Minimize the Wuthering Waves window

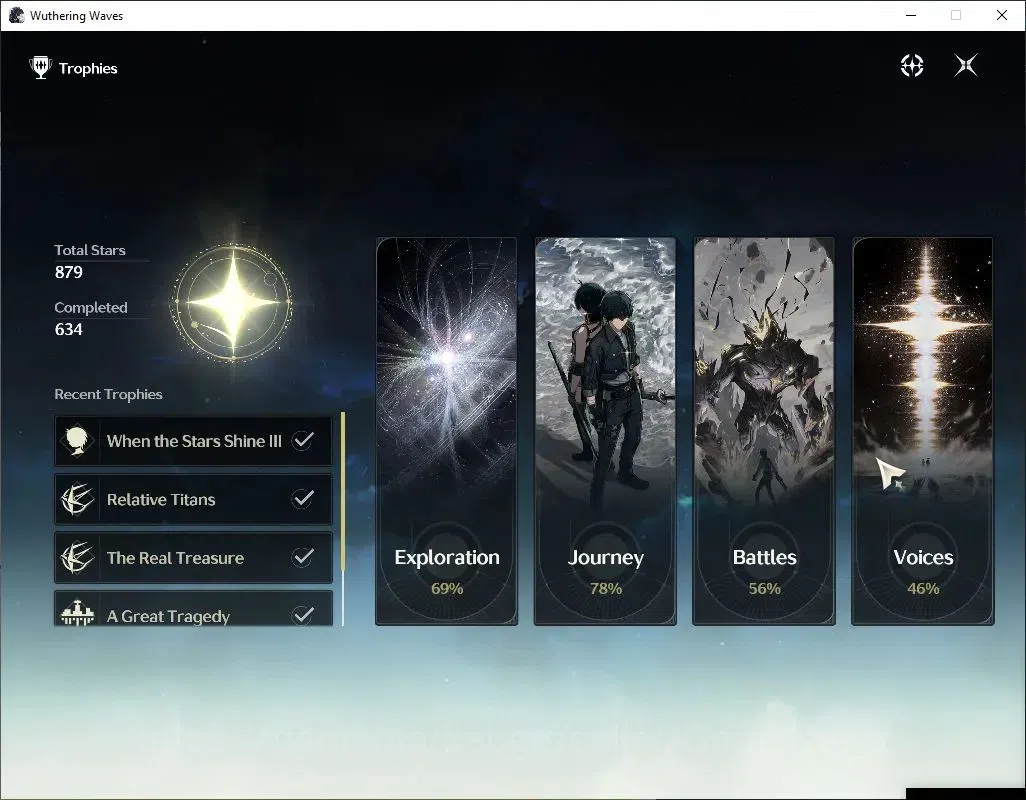pos(910,15)
